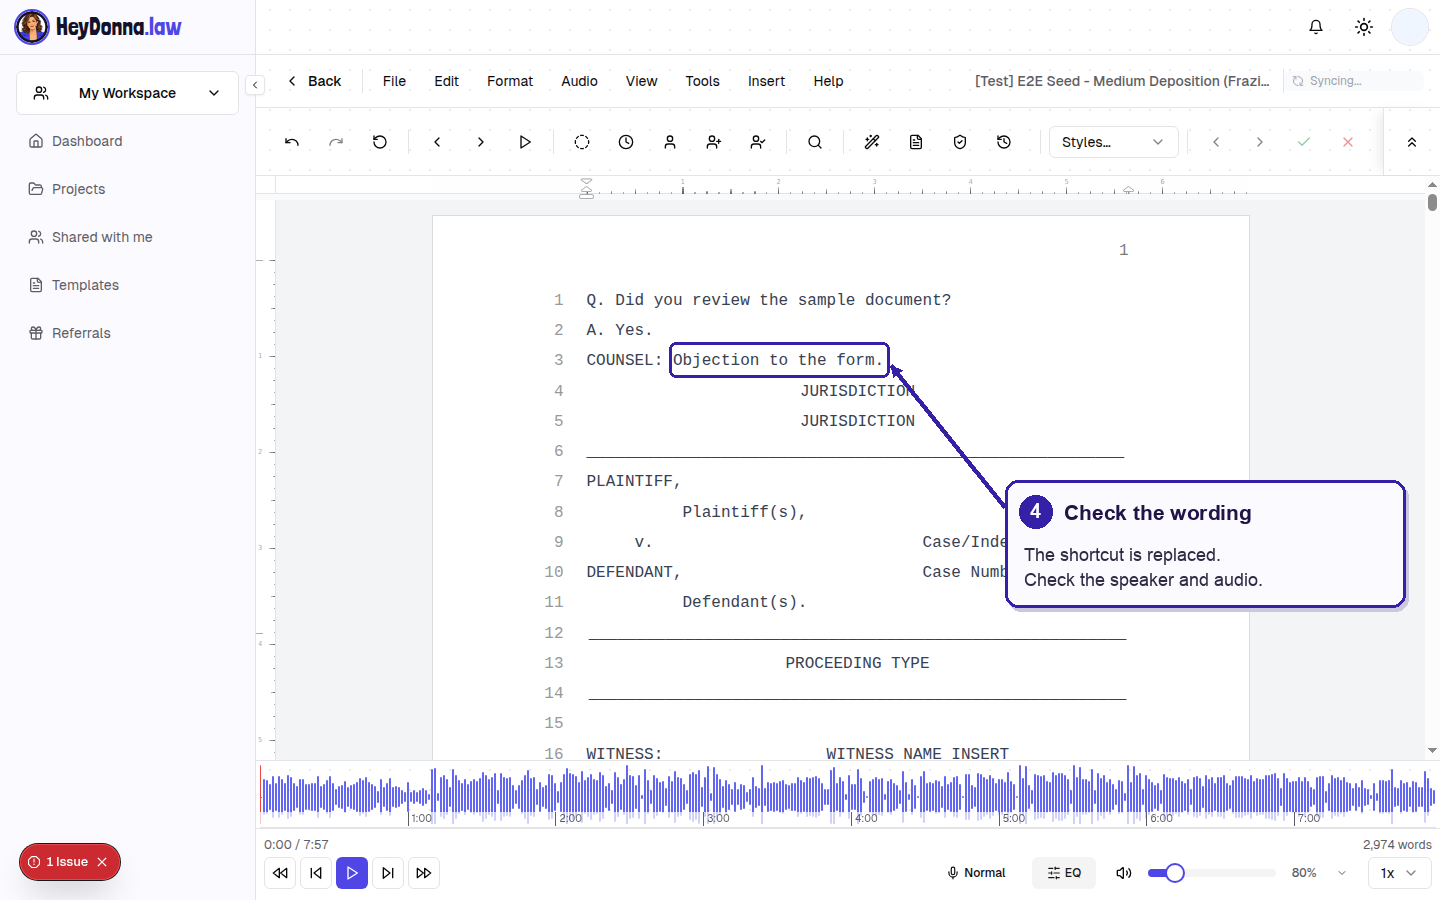The height and width of the screenshot is (900, 1440).
Task: Click the add speaker icon
Action: click(714, 142)
